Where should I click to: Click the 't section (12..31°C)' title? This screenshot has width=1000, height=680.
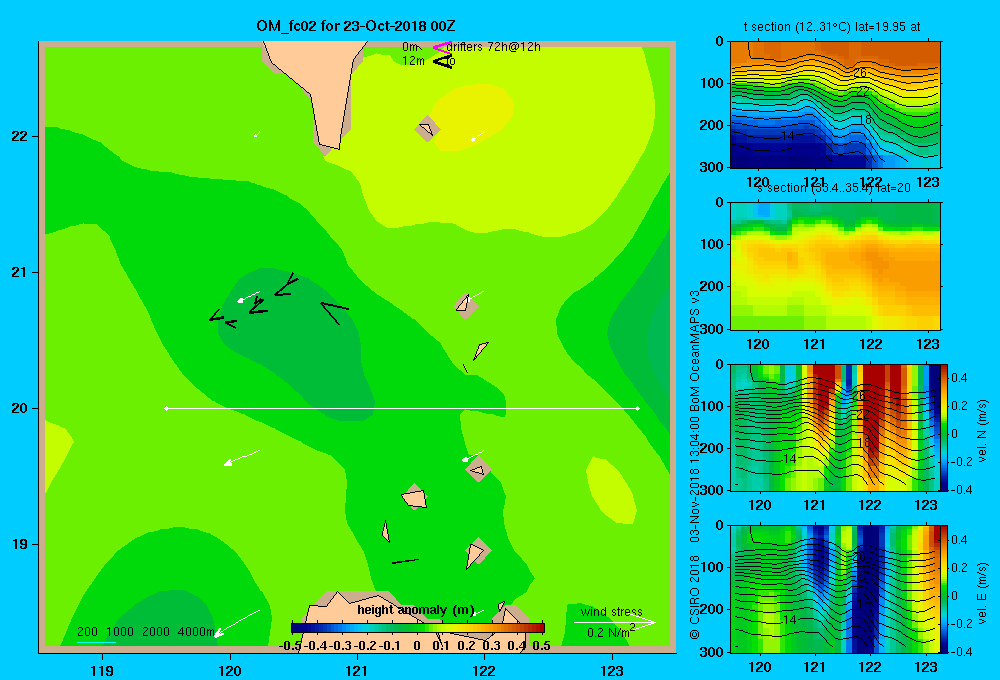pos(832,27)
